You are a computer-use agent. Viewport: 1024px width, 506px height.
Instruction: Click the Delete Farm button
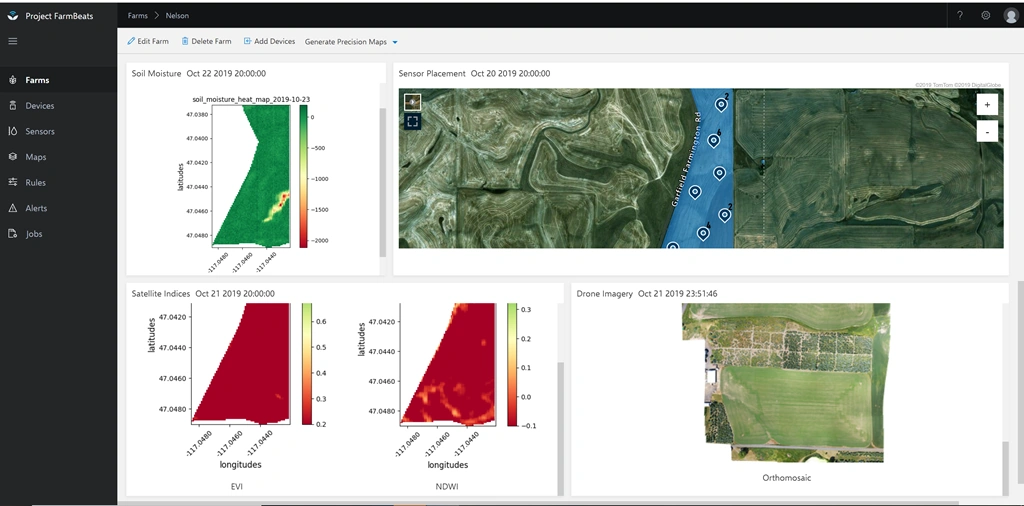206,41
